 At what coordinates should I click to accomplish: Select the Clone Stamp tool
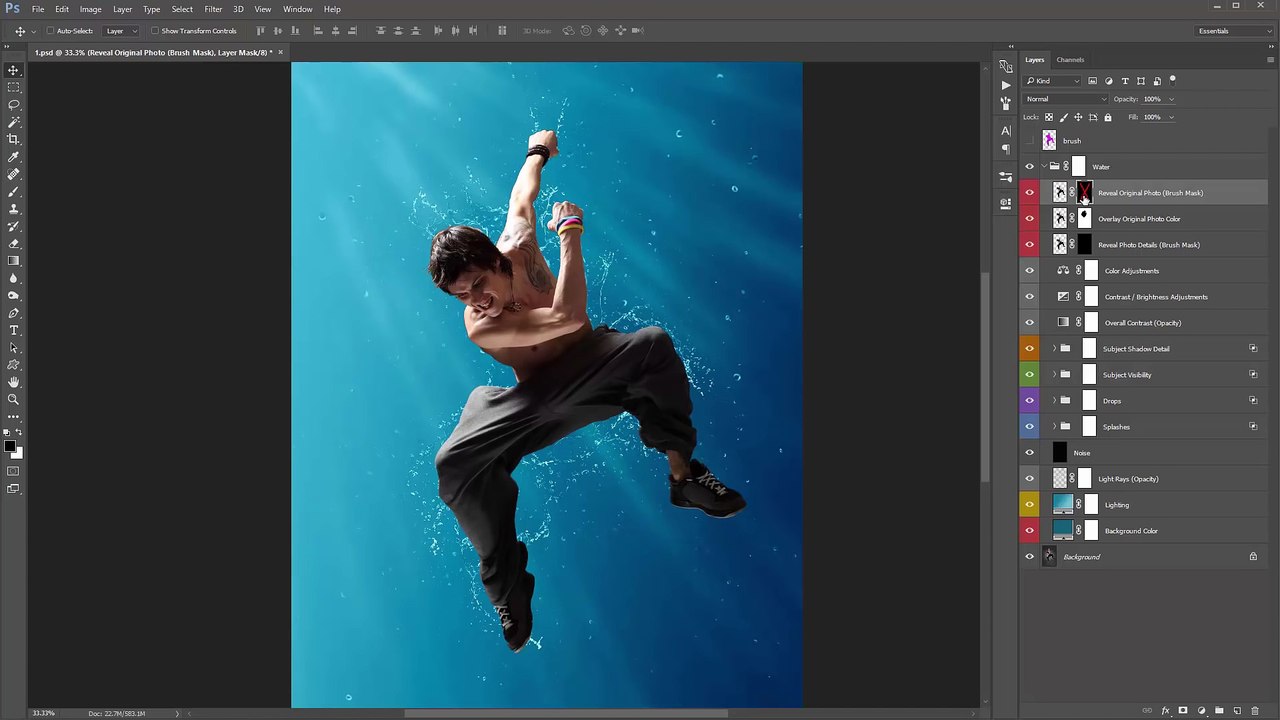click(14, 208)
